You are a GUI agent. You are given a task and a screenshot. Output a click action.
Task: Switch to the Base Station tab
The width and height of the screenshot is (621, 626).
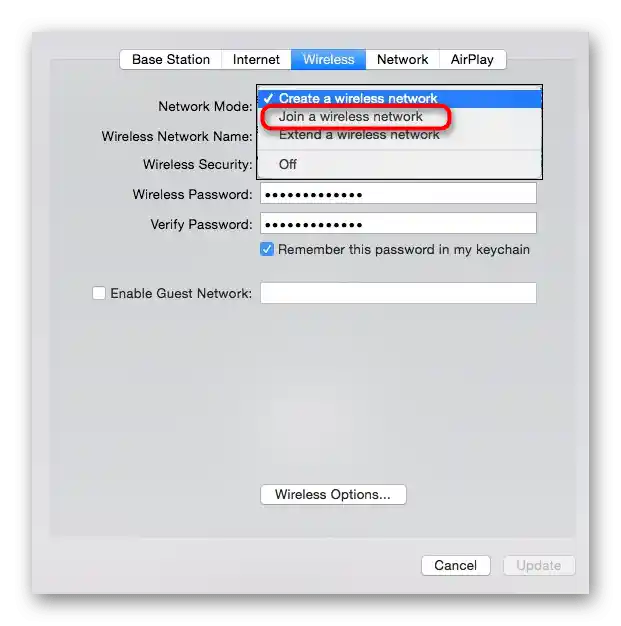tap(171, 59)
